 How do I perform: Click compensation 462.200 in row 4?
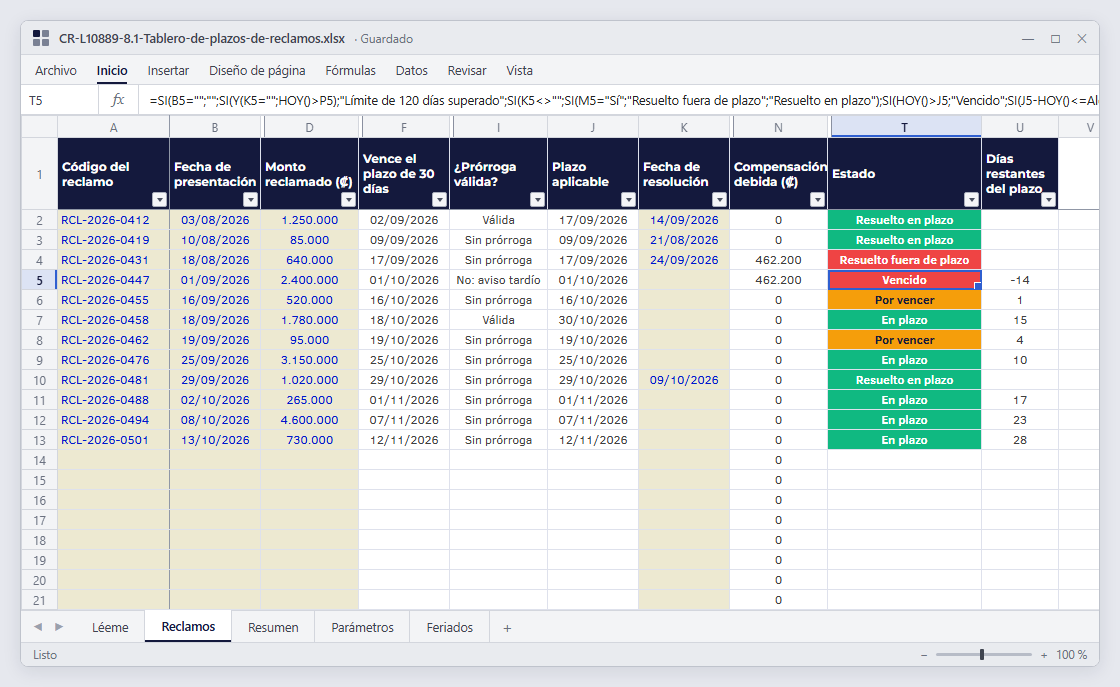[x=778, y=260]
